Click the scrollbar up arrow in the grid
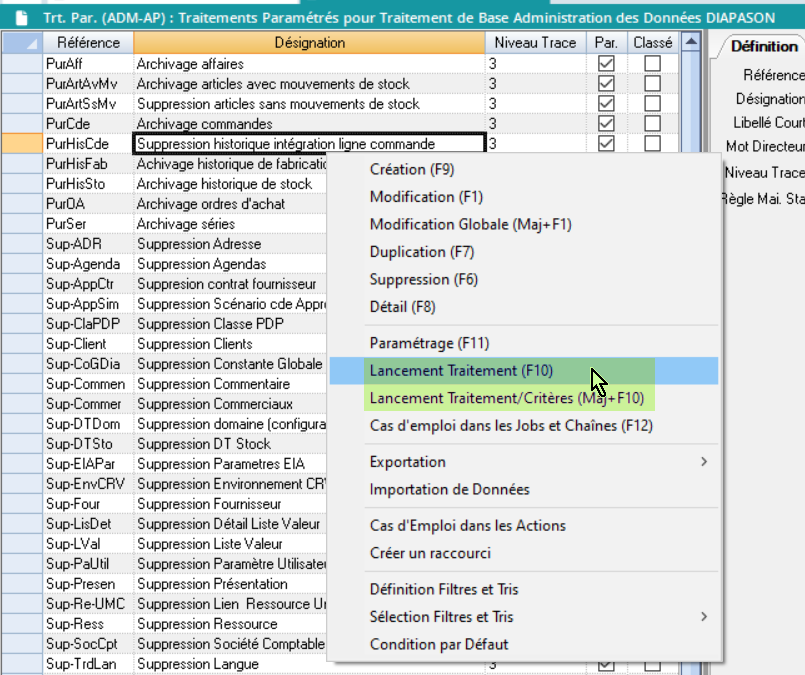This screenshot has width=805, height=675. pyautogui.click(x=689, y=43)
